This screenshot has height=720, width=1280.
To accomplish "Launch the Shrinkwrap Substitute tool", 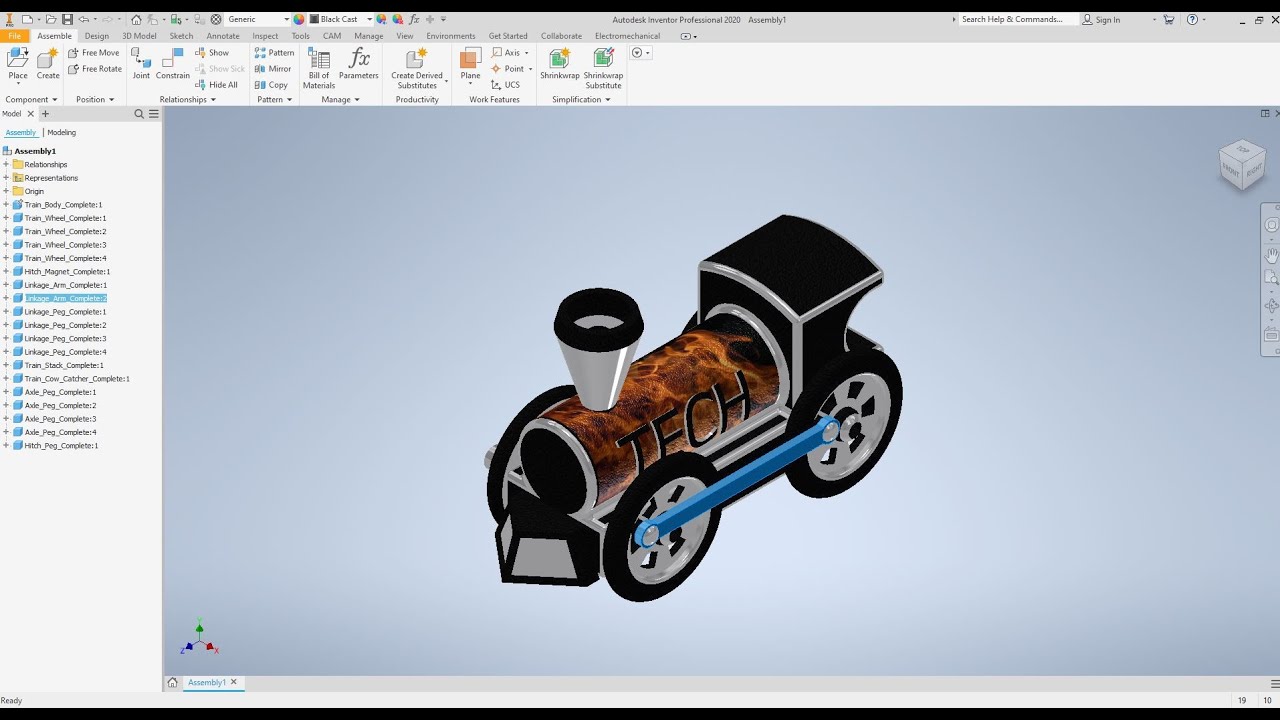I will tap(603, 68).
